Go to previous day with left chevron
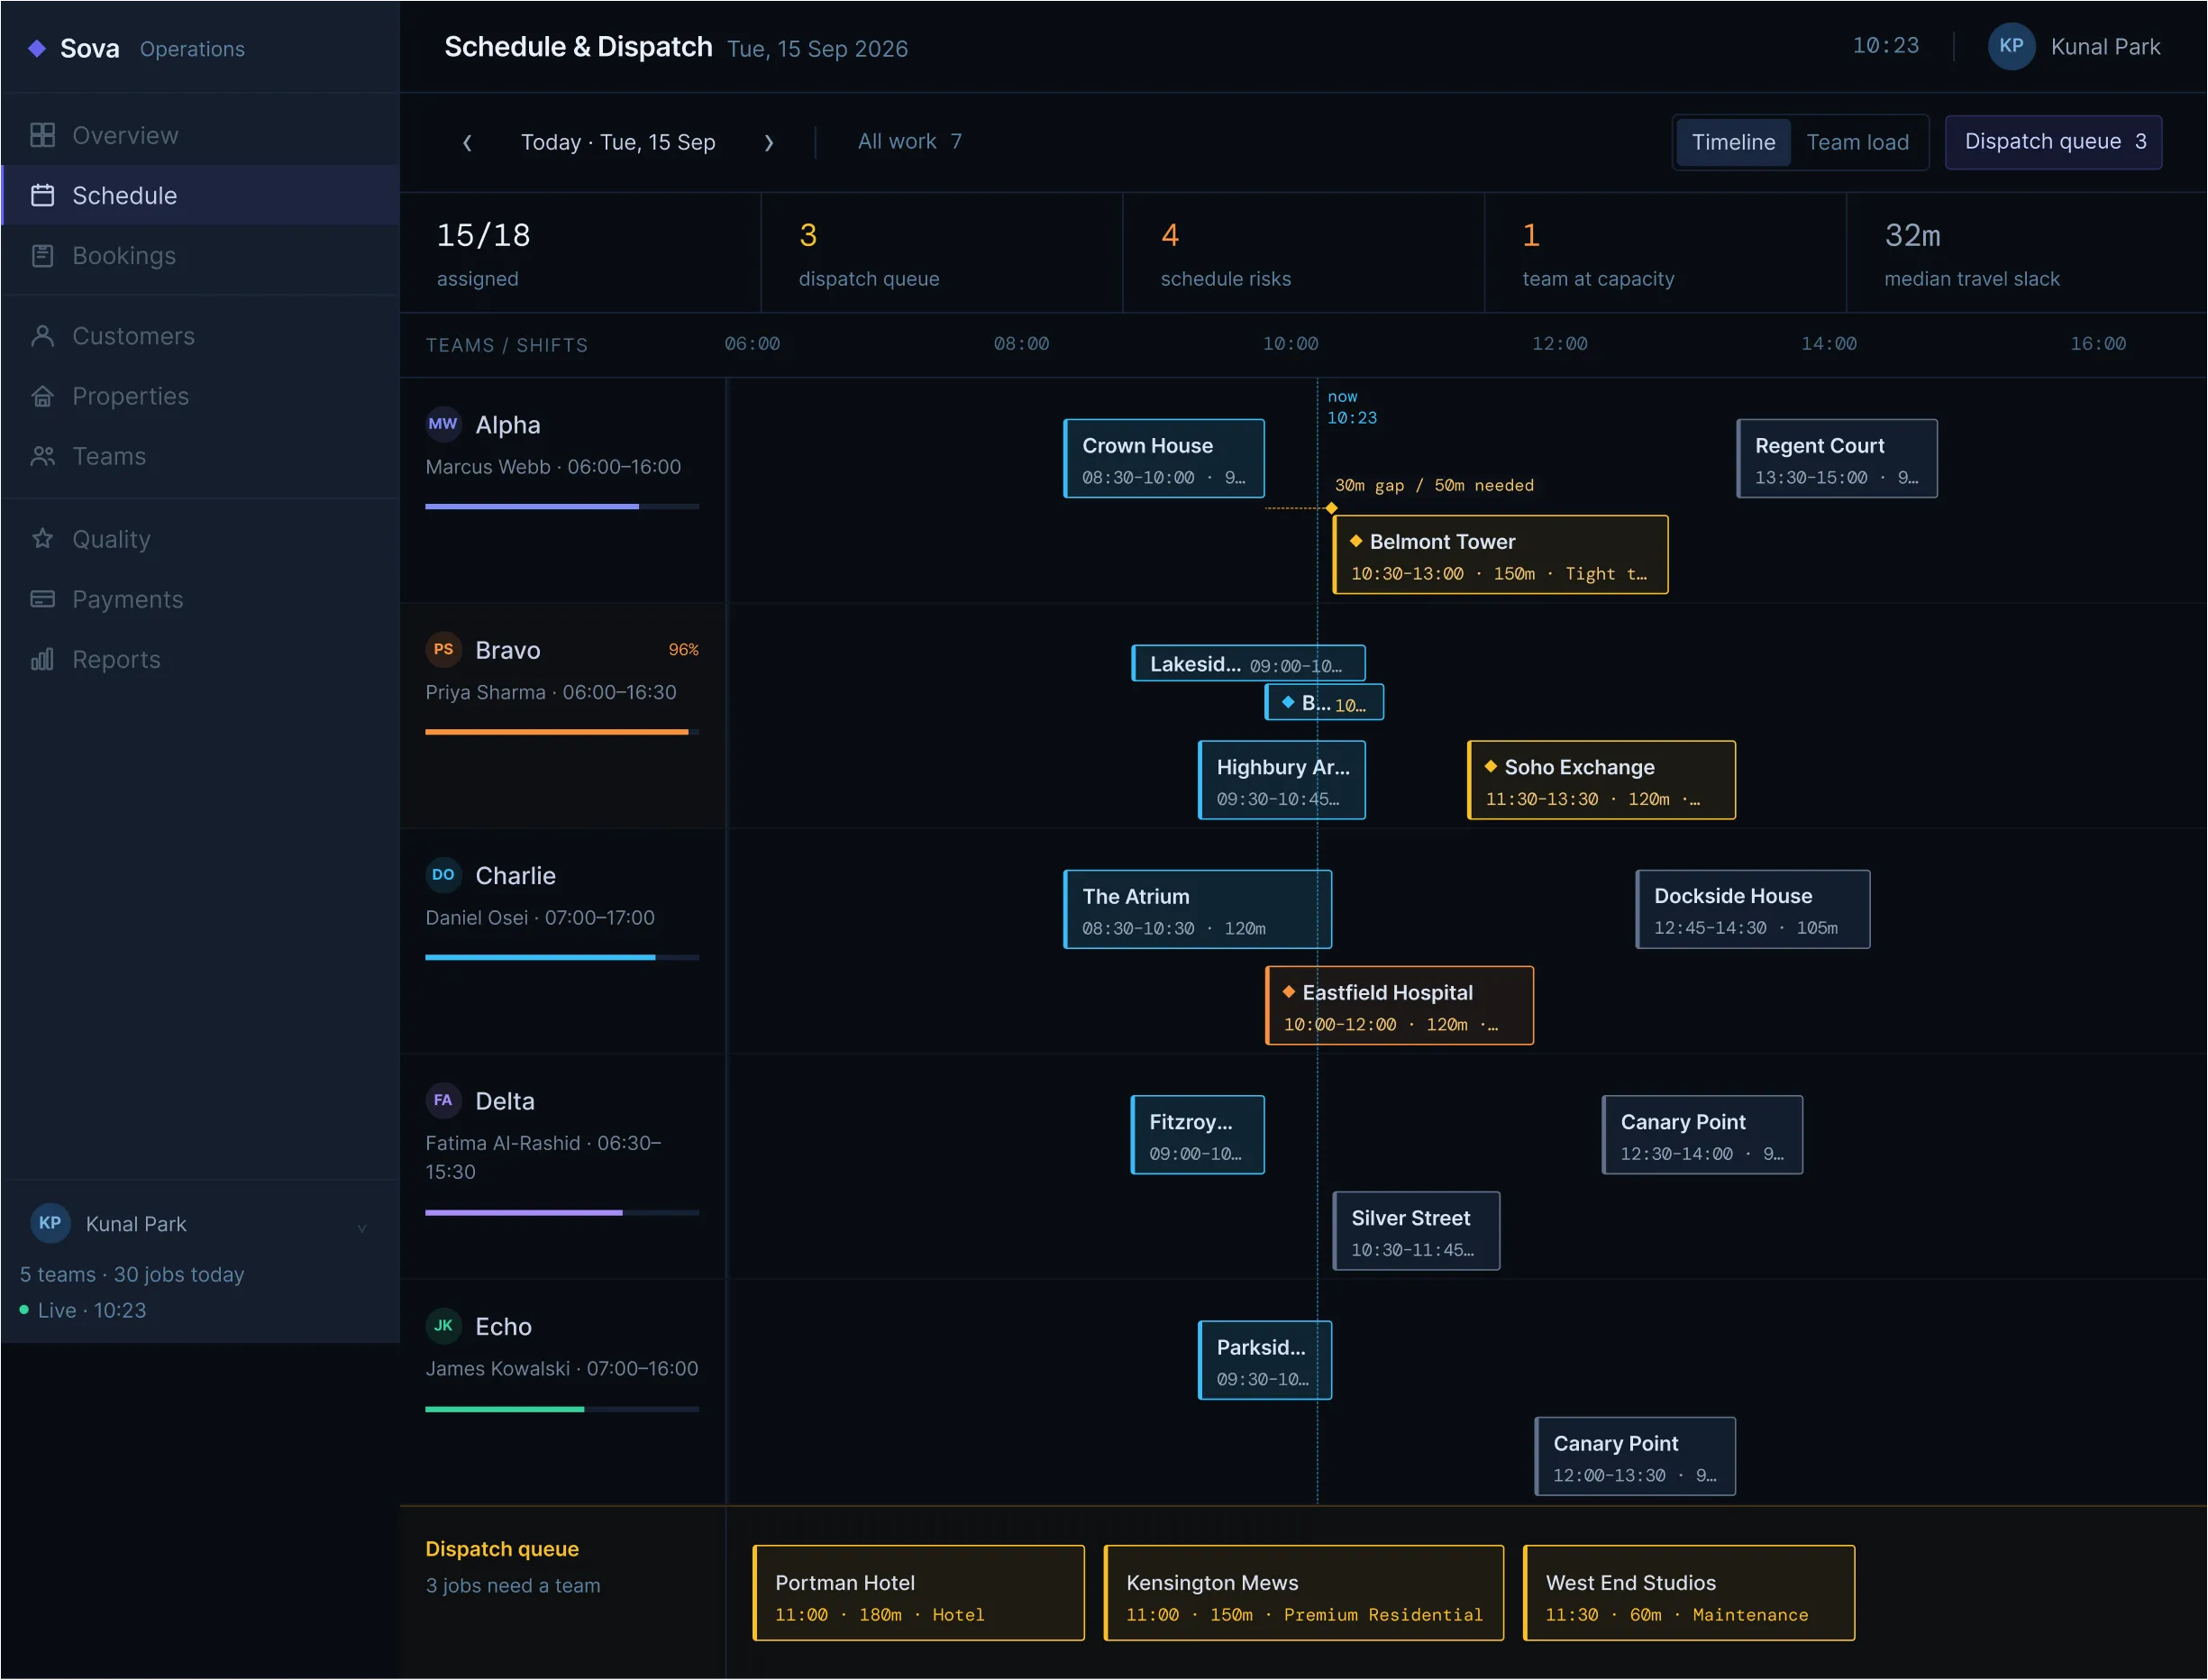This screenshot has width=2208, height=1680. pos(467,142)
